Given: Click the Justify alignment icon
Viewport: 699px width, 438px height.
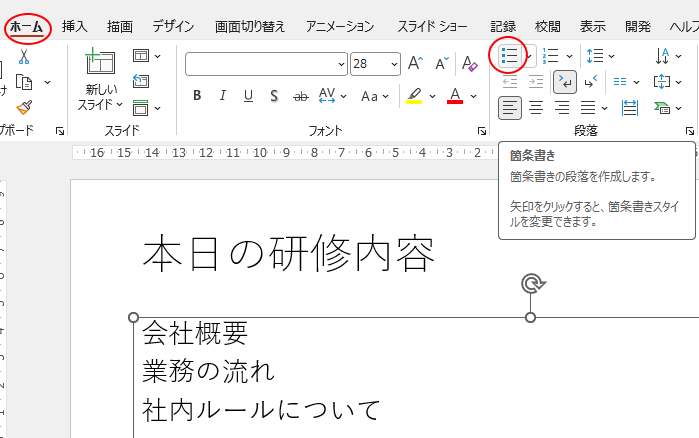Looking at the screenshot, I should [588, 107].
